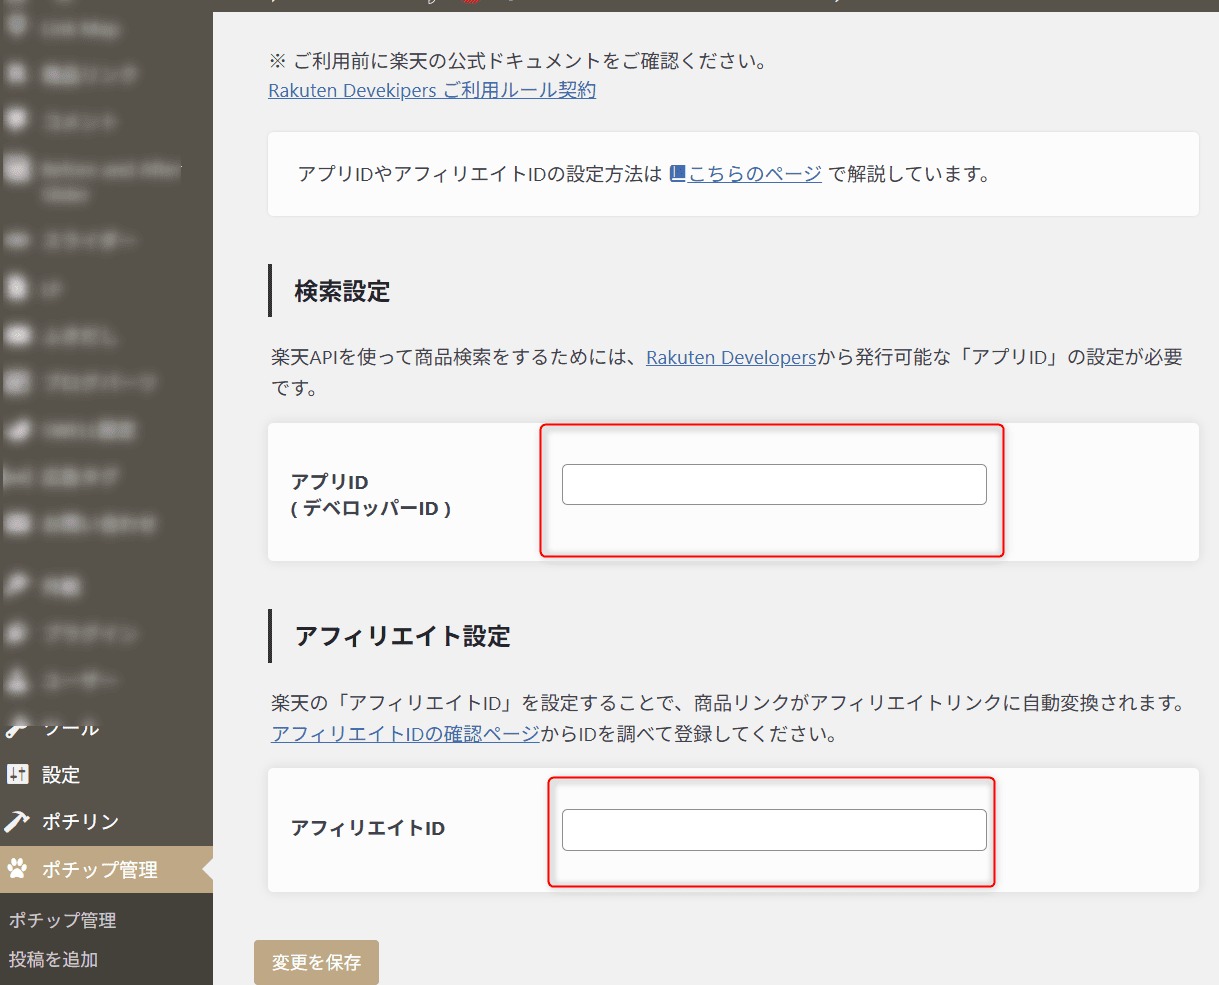Viewport: 1219px width, 985px height.
Task: Choose ポチップ管理 submenu entry under the highlighted menu
Action: 62,920
